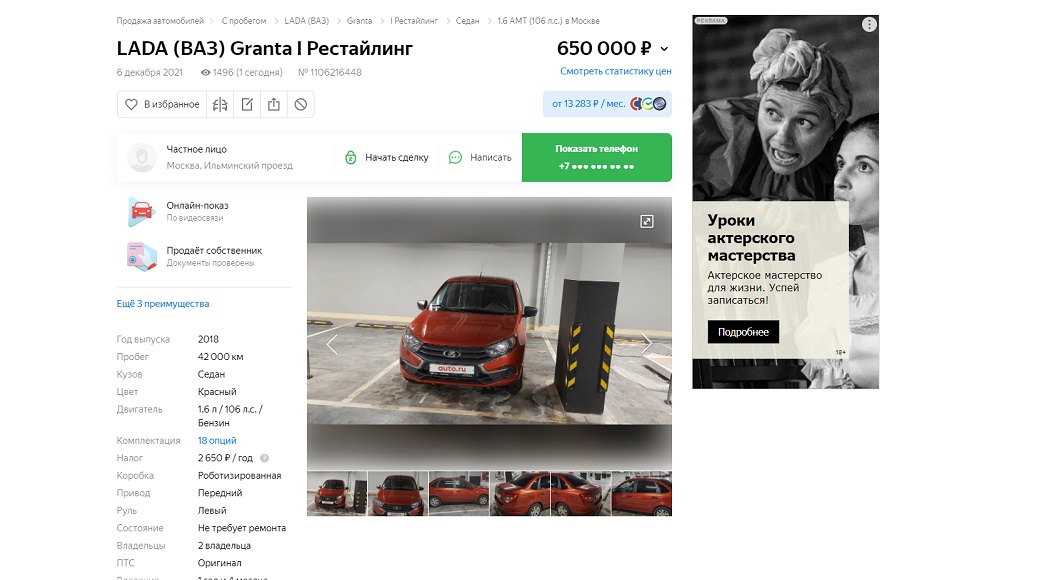This screenshot has width=1038, height=580.
Task: Select the thumbnail with the front close-up view
Action: click(x=398, y=493)
